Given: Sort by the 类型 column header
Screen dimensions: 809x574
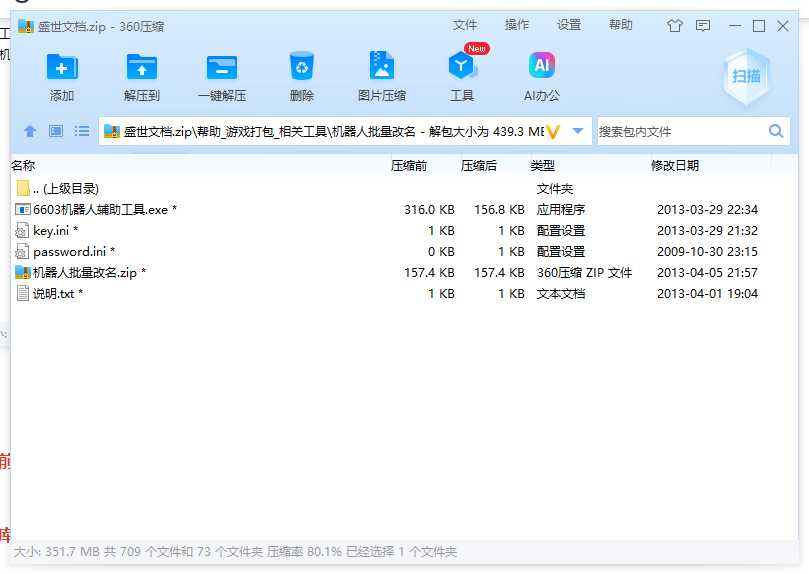Looking at the screenshot, I should (x=543, y=166).
